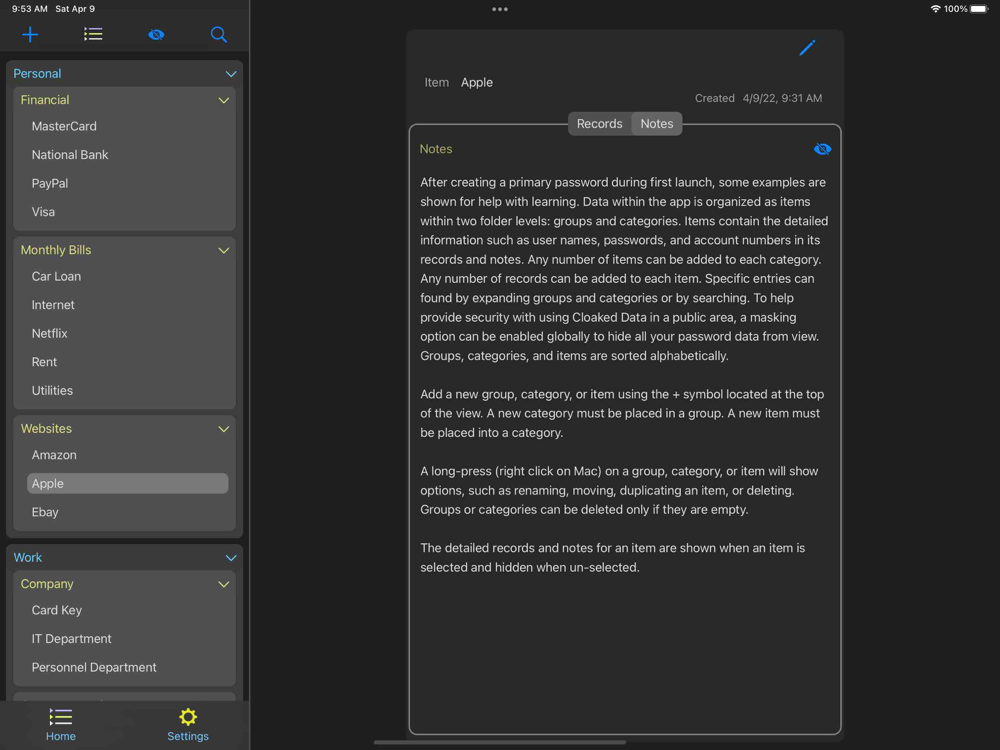This screenshot has height=750, width=1000.
Task: Collapse the Work group chevron
Action: pyautogui.click(x=231, y=558)
